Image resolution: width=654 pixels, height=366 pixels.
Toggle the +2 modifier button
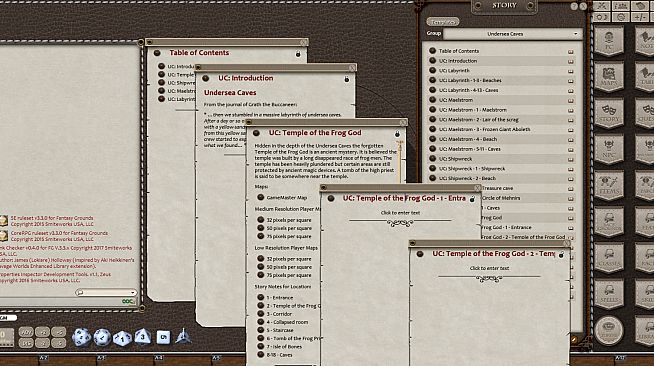pyautogui.click(x=43, y=332)
